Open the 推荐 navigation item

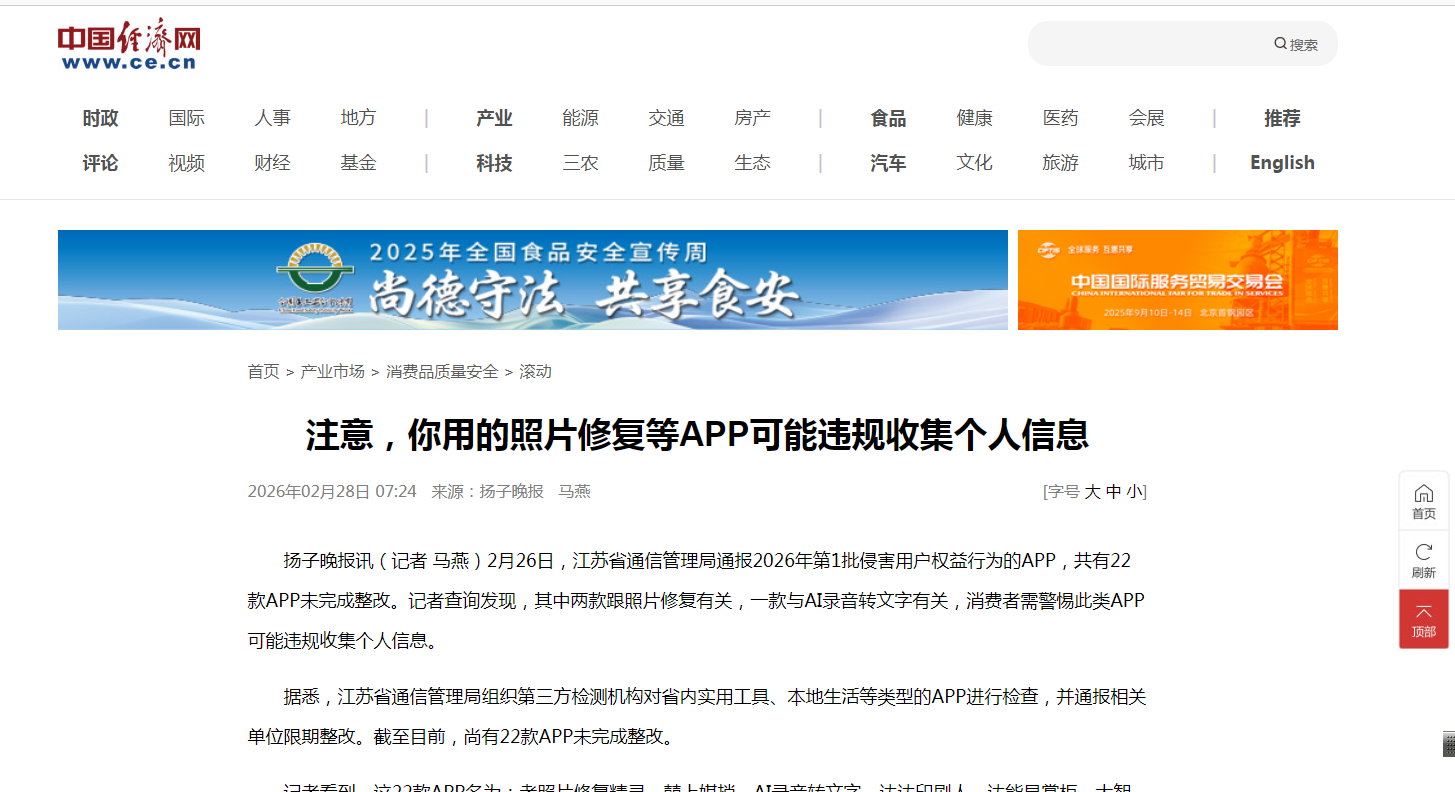[x=1282, y=119]
